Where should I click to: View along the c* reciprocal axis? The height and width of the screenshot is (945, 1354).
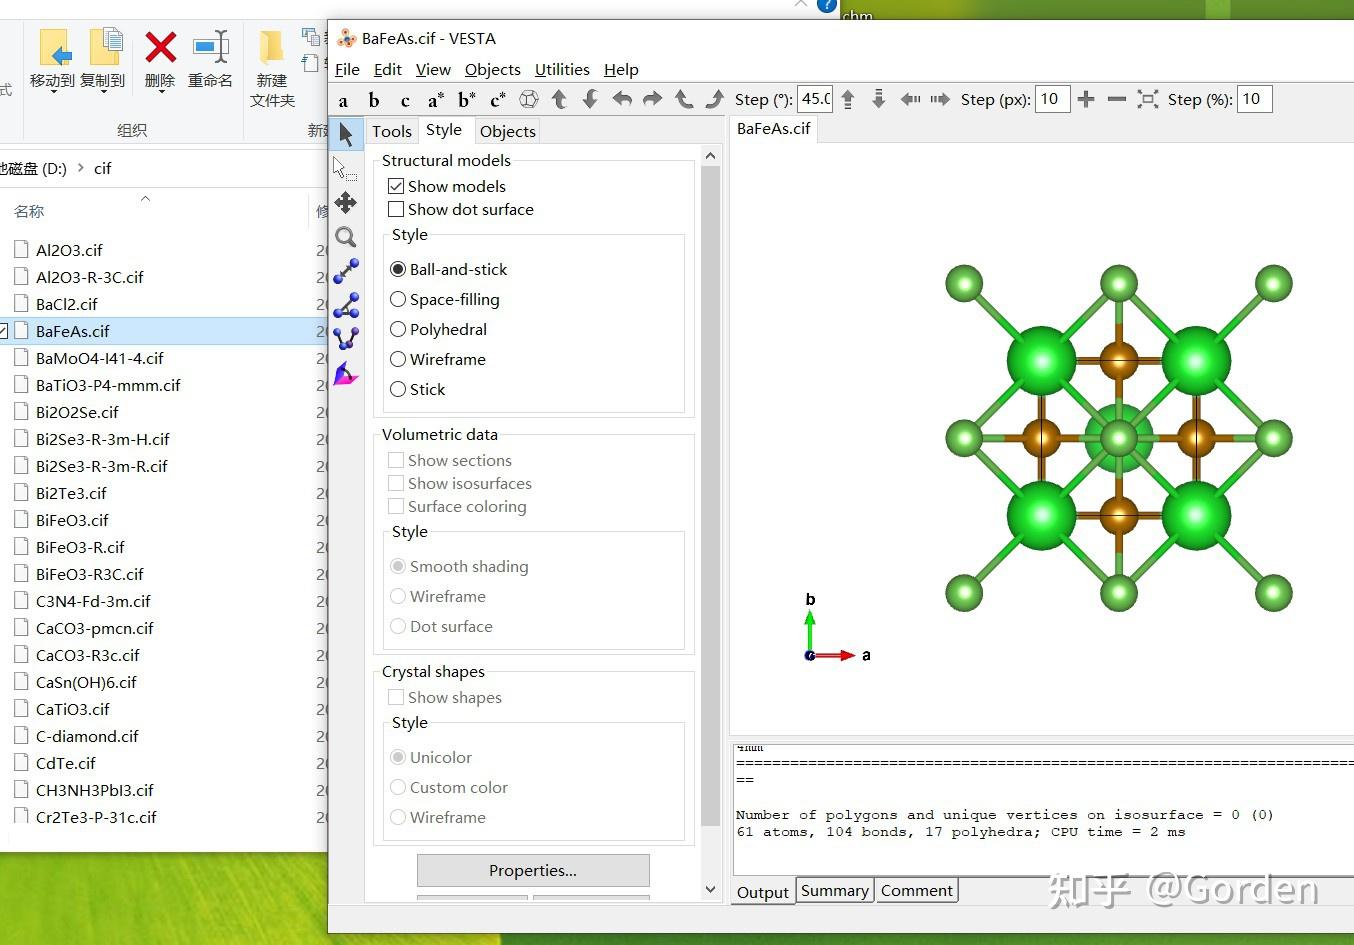tap(498, 100)
